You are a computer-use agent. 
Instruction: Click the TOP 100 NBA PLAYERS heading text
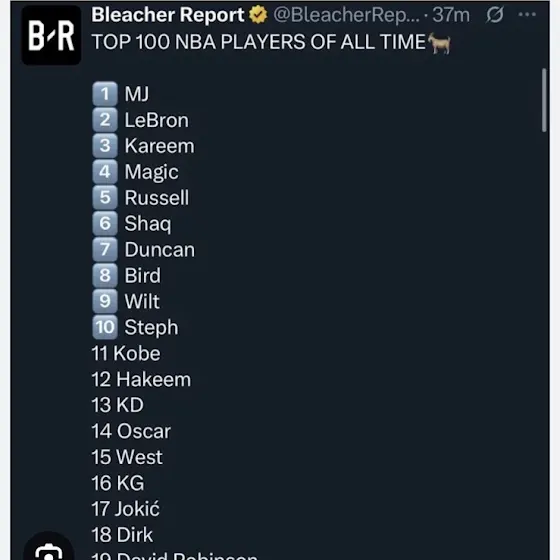coord(259,42)
